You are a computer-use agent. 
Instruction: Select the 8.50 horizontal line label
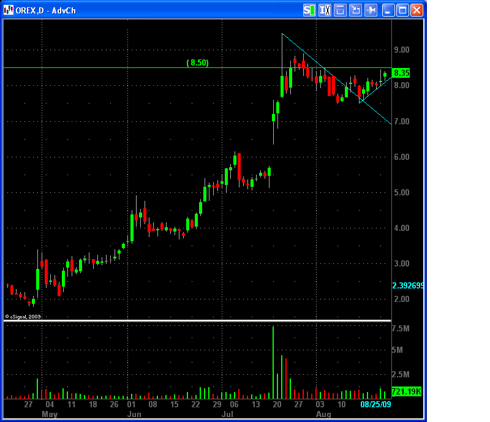[x=197, y=63]
